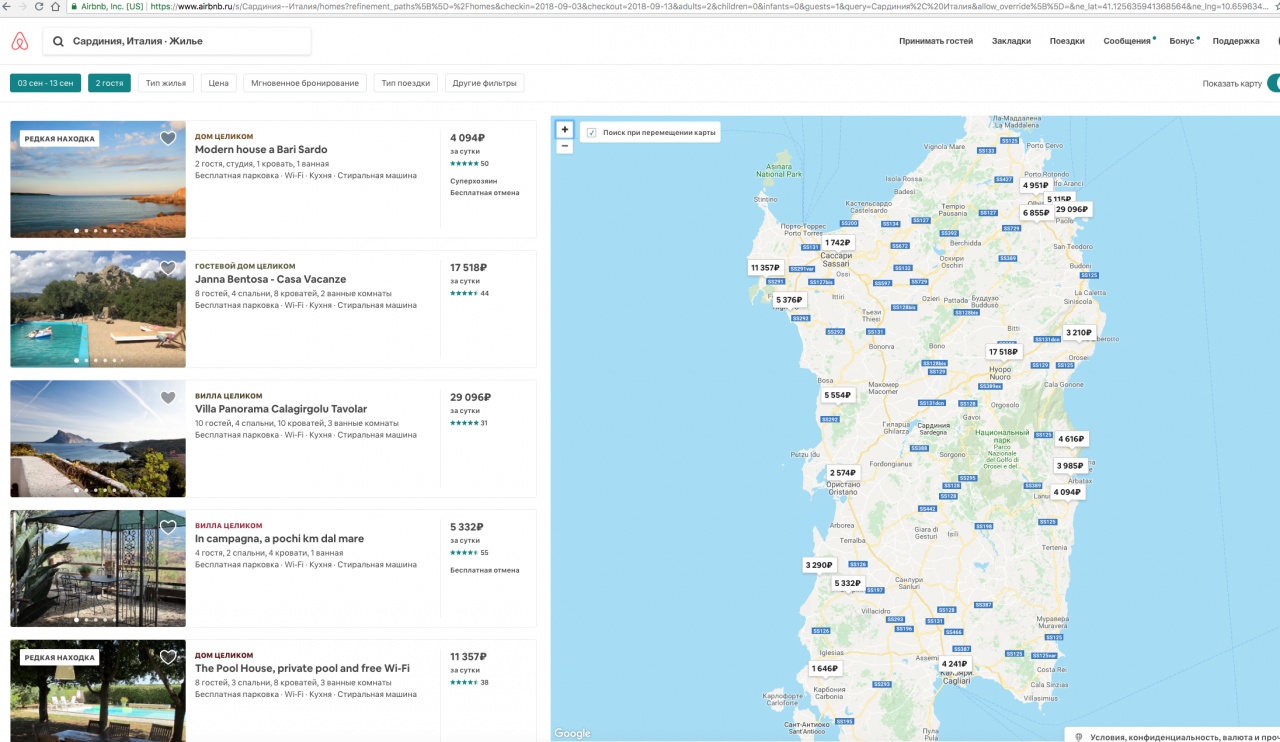
Task: Heart the Janna Bentosa listing photo
Action: click(x=168, y=268)
